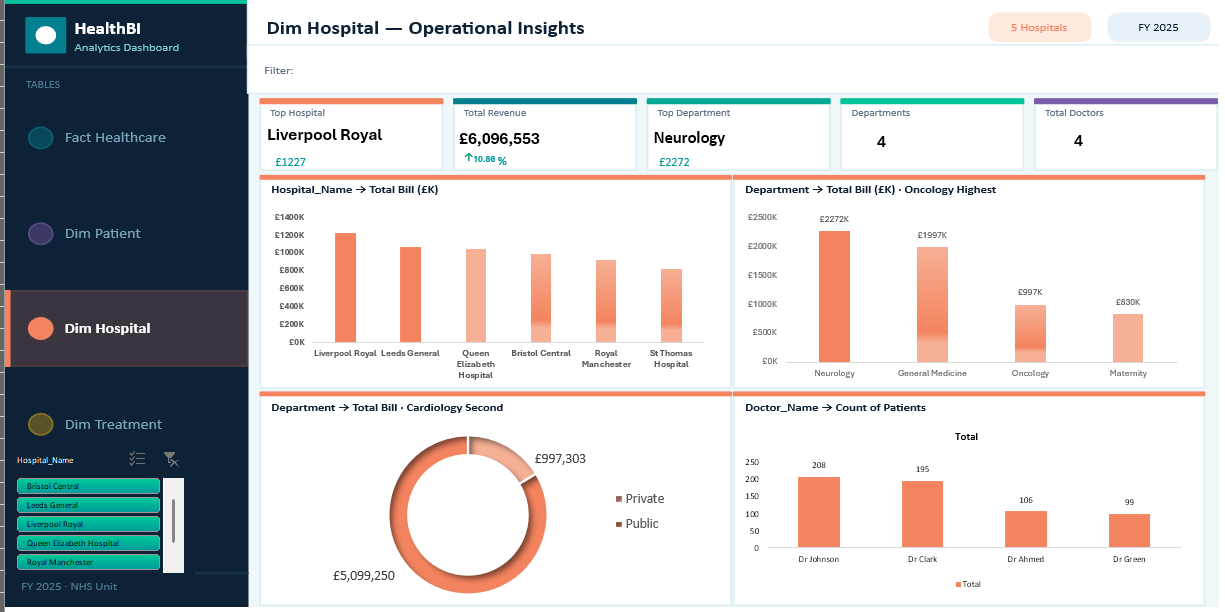Click the 5 Hospitals badge button

click(1038, 28)
